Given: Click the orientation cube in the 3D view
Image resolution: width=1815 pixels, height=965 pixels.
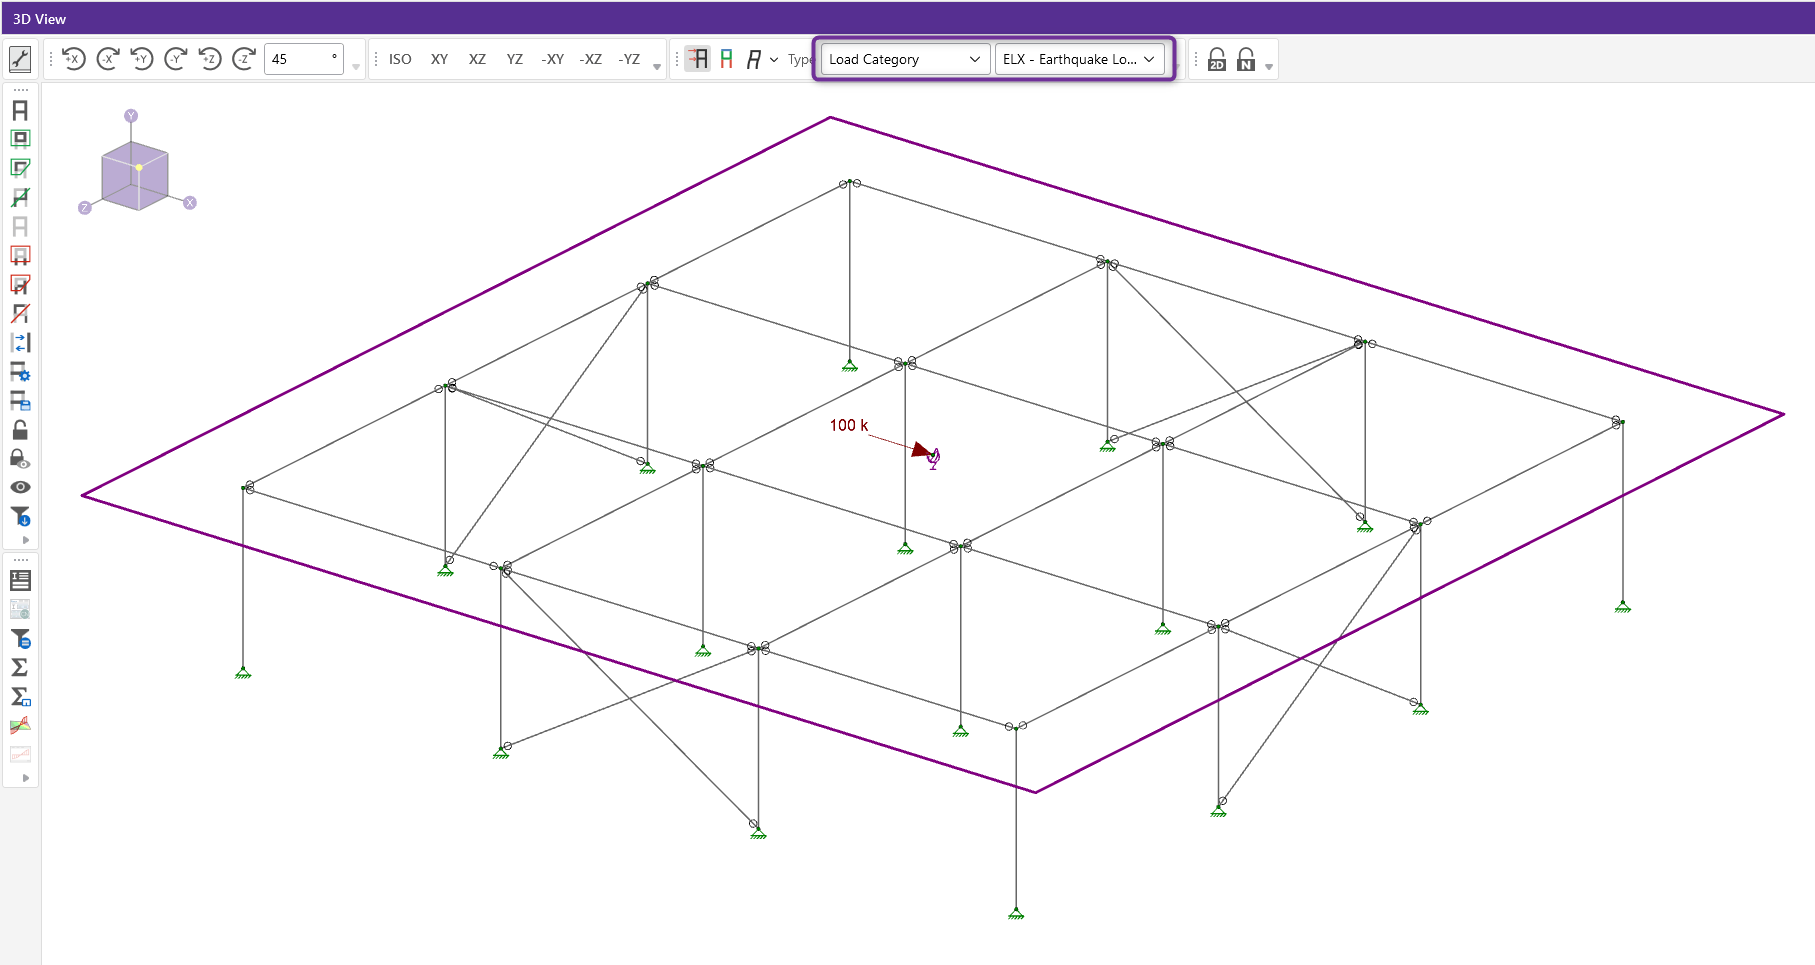Looking at the screenshot, I should click(x=136, y=174).
